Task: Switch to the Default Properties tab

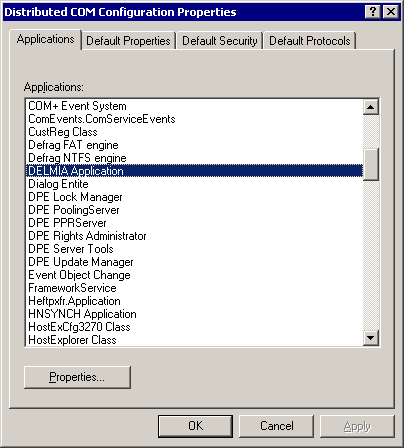Action: point(128,41)
